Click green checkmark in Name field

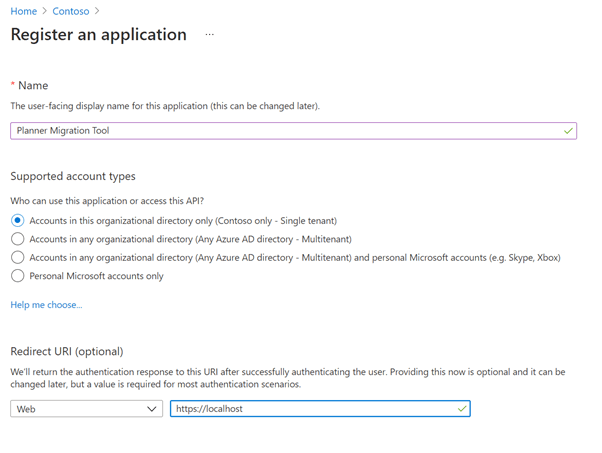[x=568, y=131]
